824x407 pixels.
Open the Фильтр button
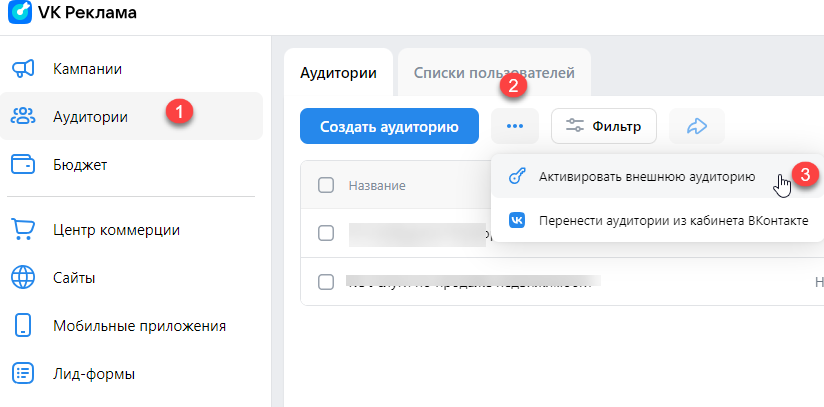tap(604, 126)
